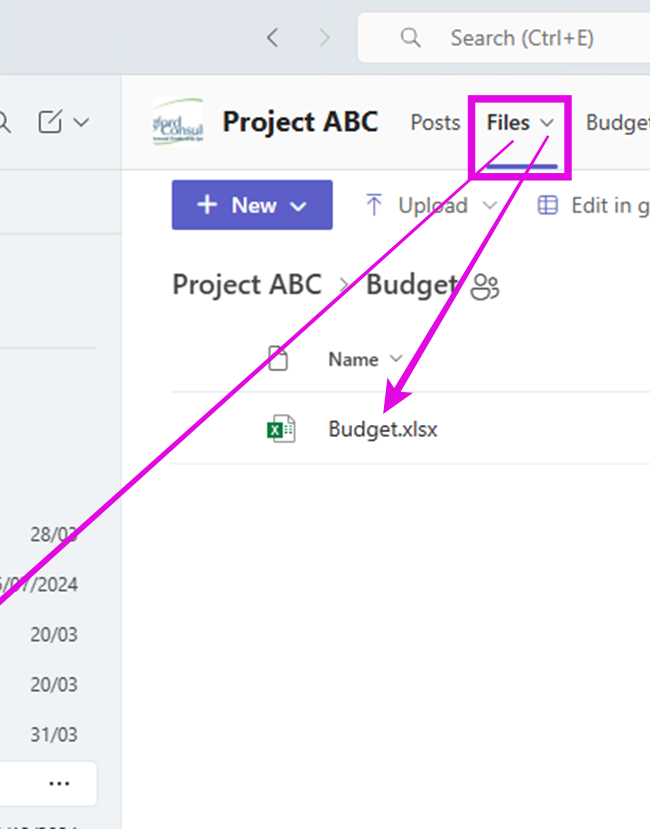This screenshot has height=829, width=650.
Task: Click the back navigation arrow
Action: [272, 38]
